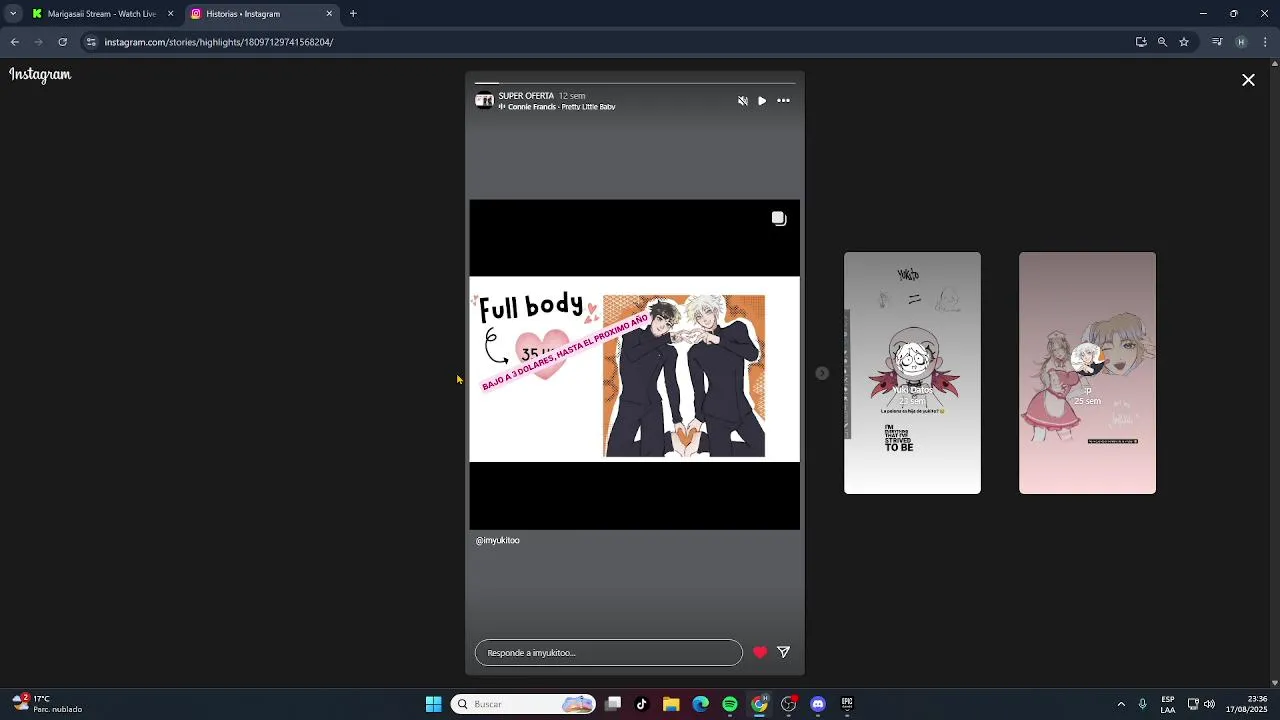Open a new browser tab
1280x720 pixels.
tap(353, 14)
